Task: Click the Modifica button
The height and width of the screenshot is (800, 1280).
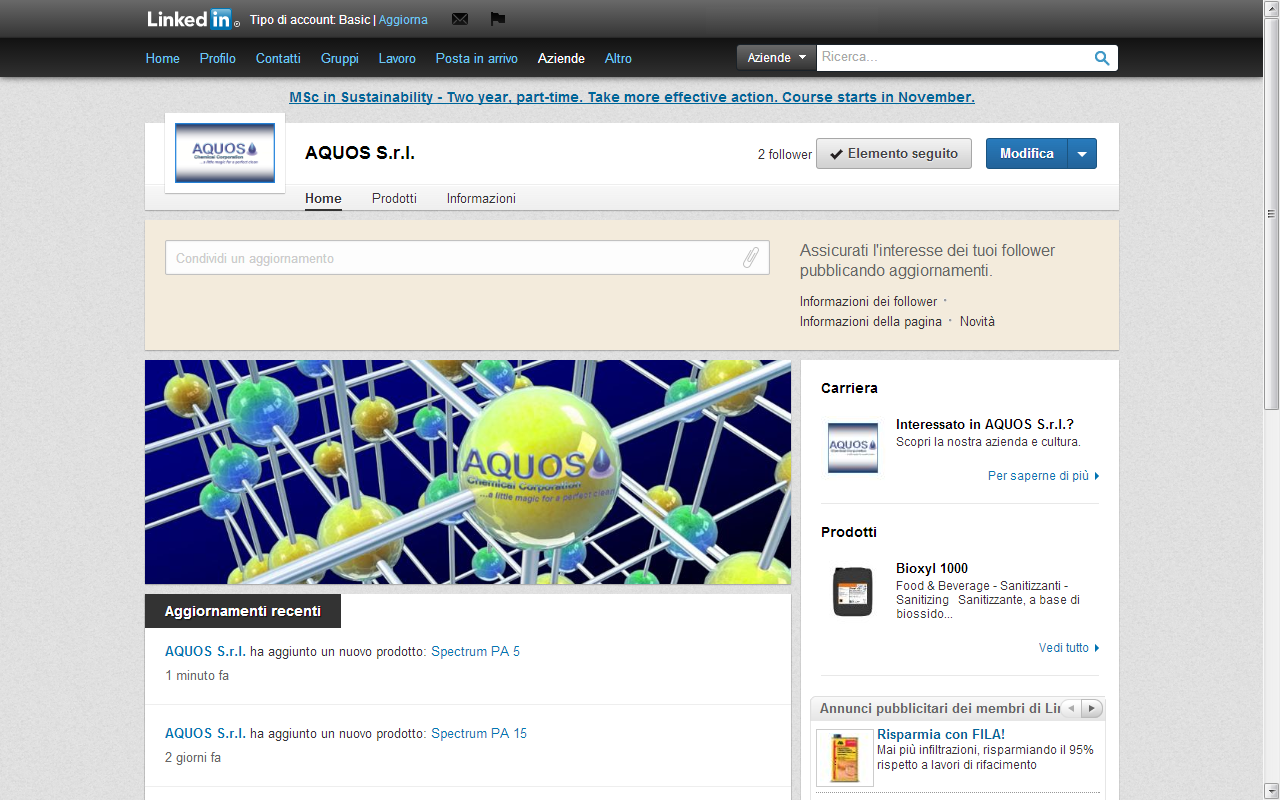Action: pos(1027,154)
